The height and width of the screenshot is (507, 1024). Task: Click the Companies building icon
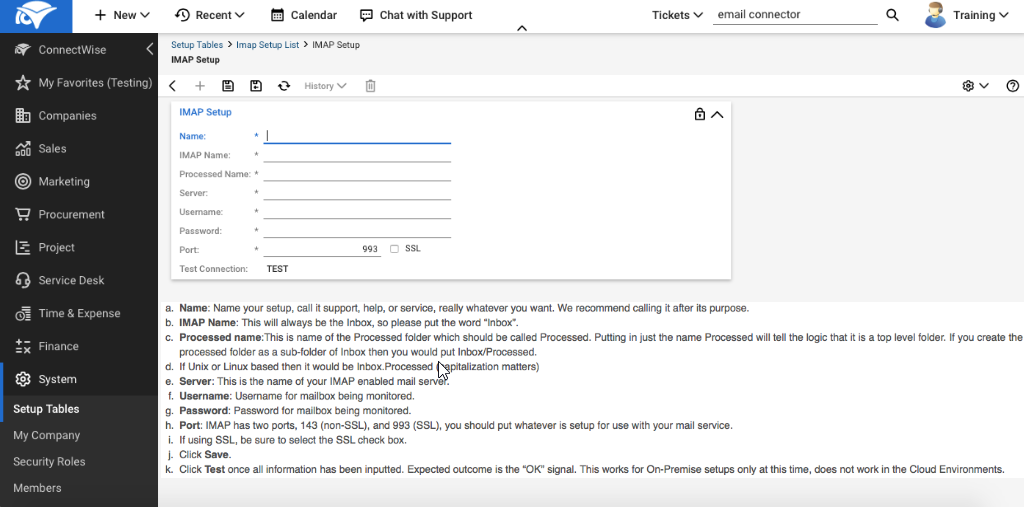pos(23,116)
